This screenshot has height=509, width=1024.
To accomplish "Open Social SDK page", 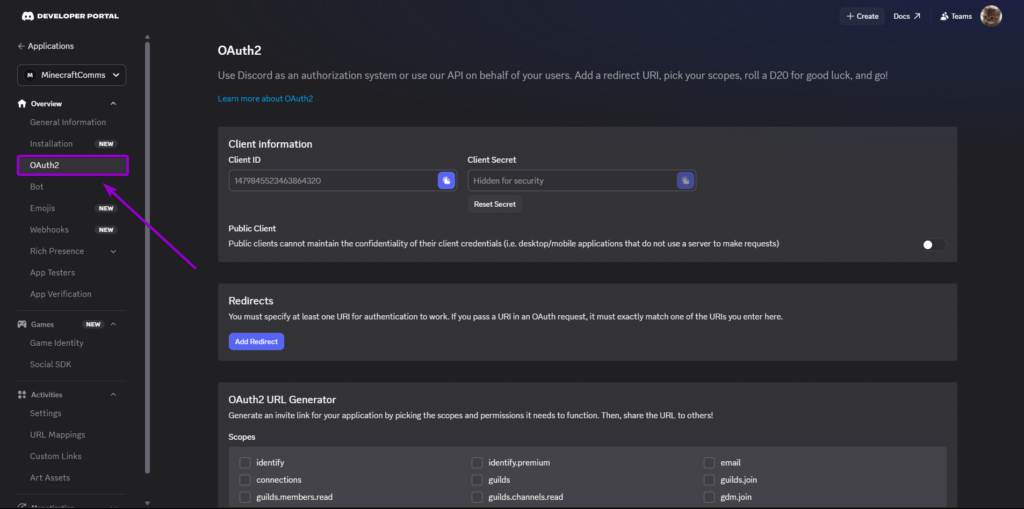I will (50, 365).
